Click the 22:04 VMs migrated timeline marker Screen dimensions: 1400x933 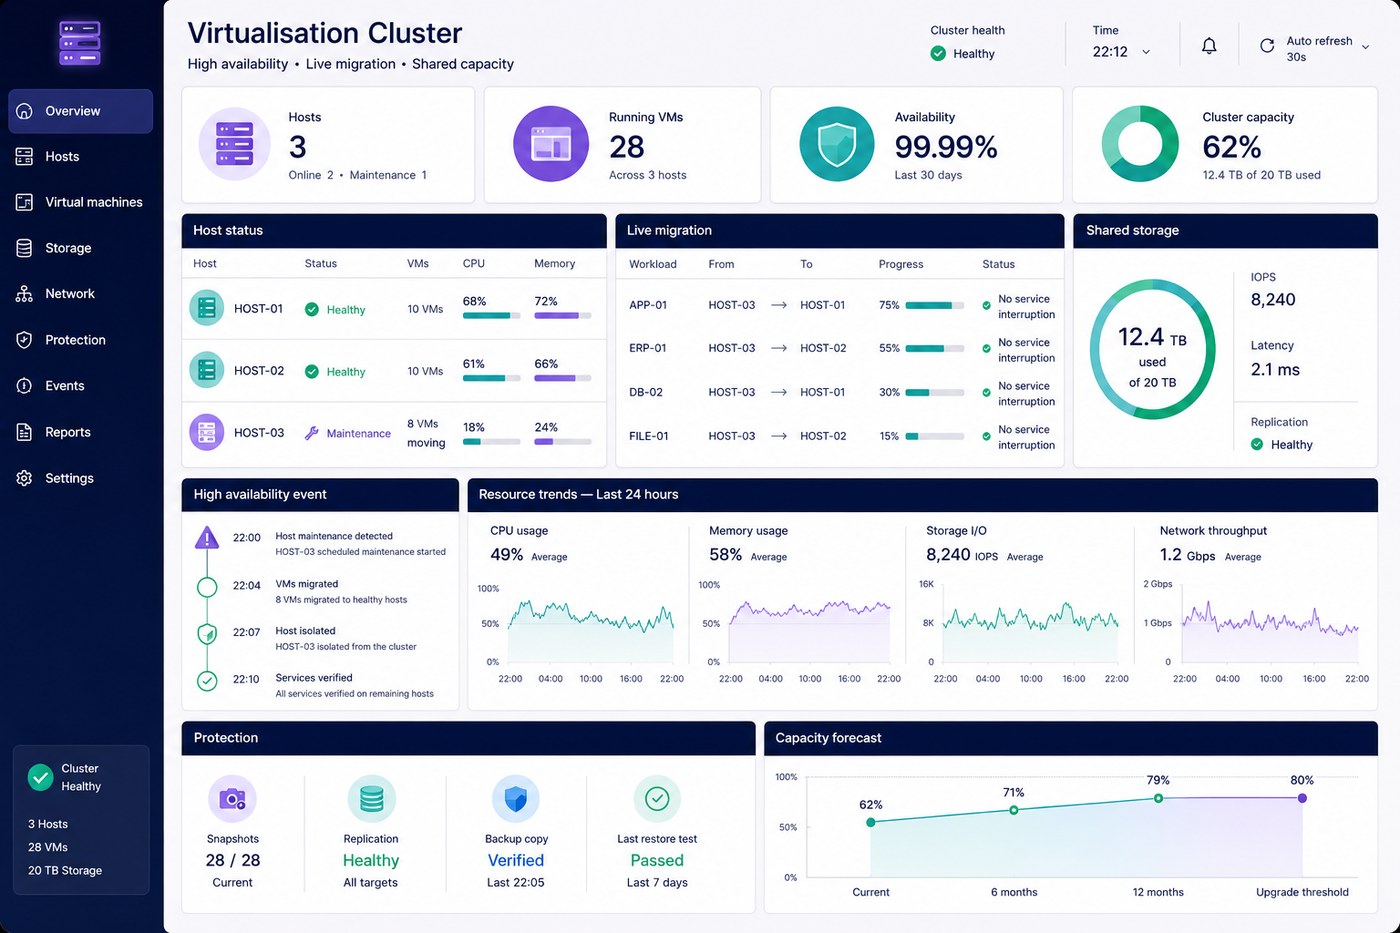point(207,587)
